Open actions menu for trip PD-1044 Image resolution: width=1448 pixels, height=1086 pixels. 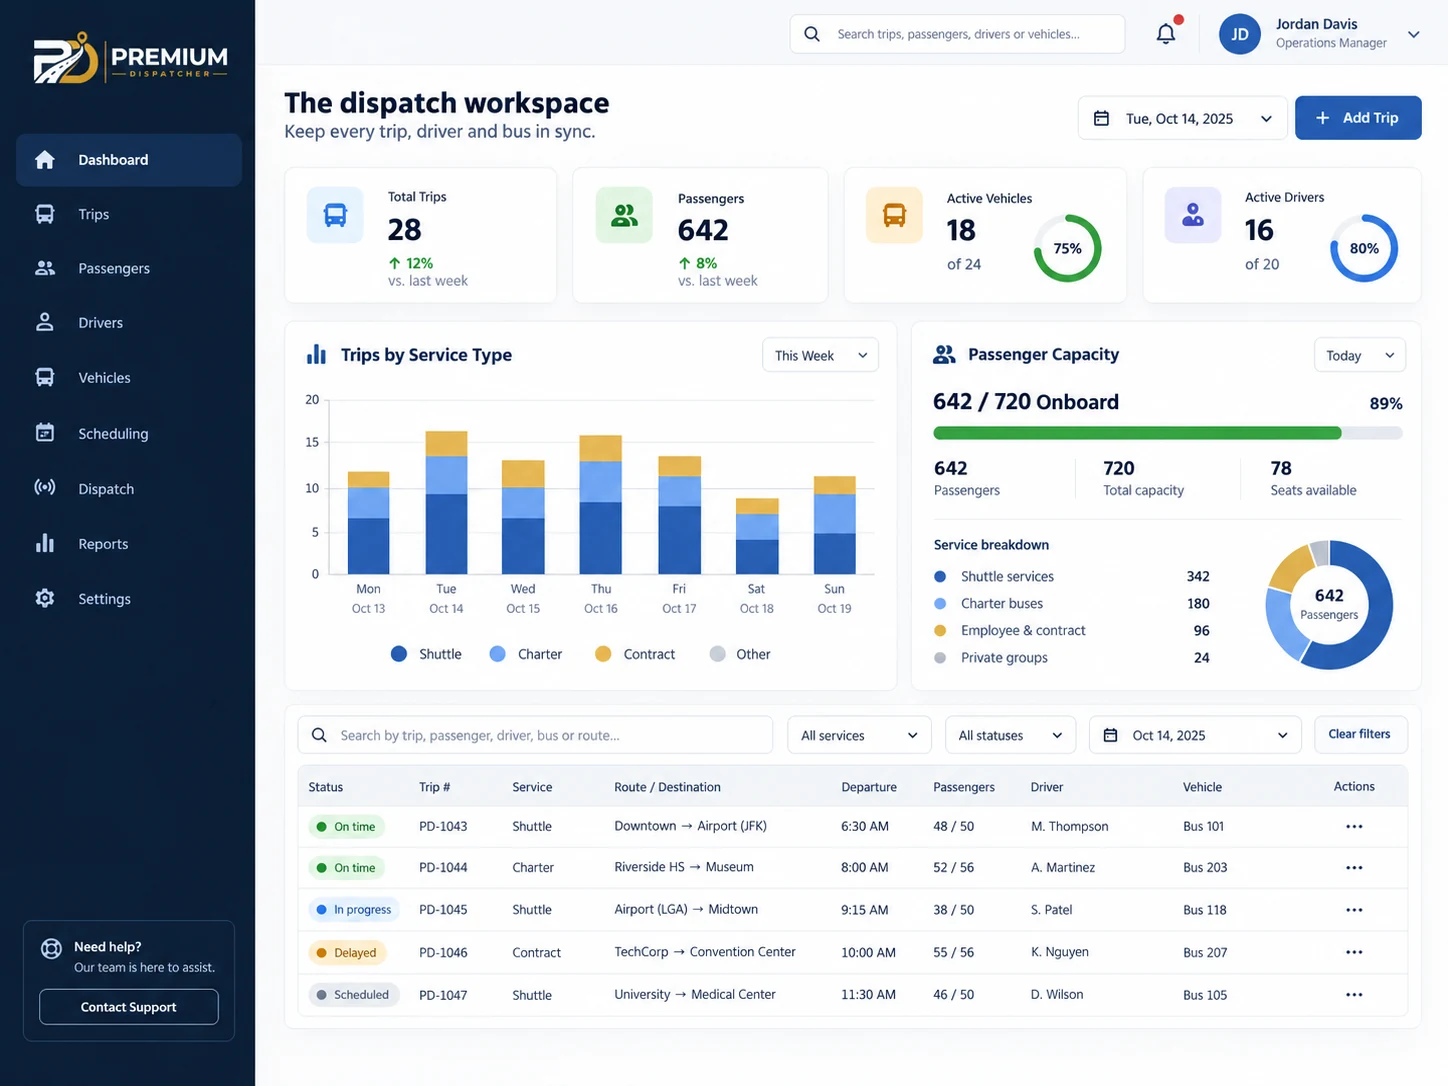pos(1354,868)
